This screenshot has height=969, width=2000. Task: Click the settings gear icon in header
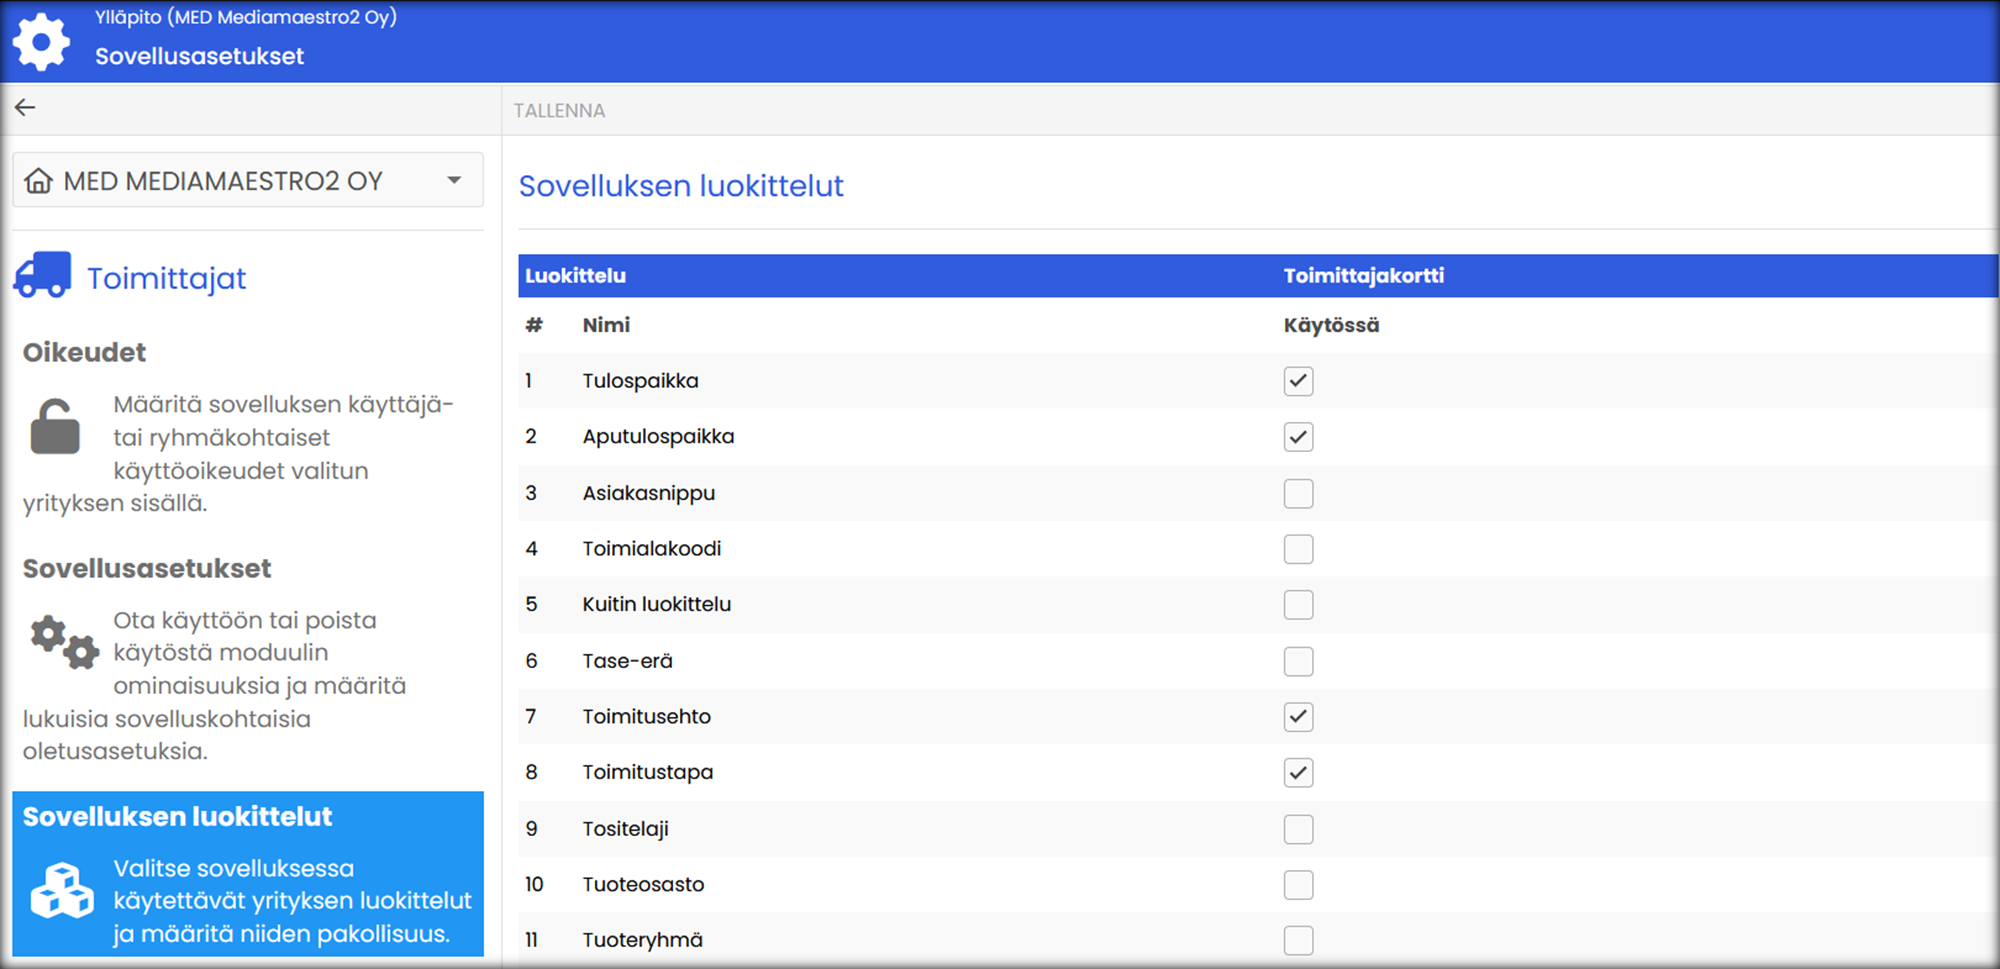(x=41, y=42)
